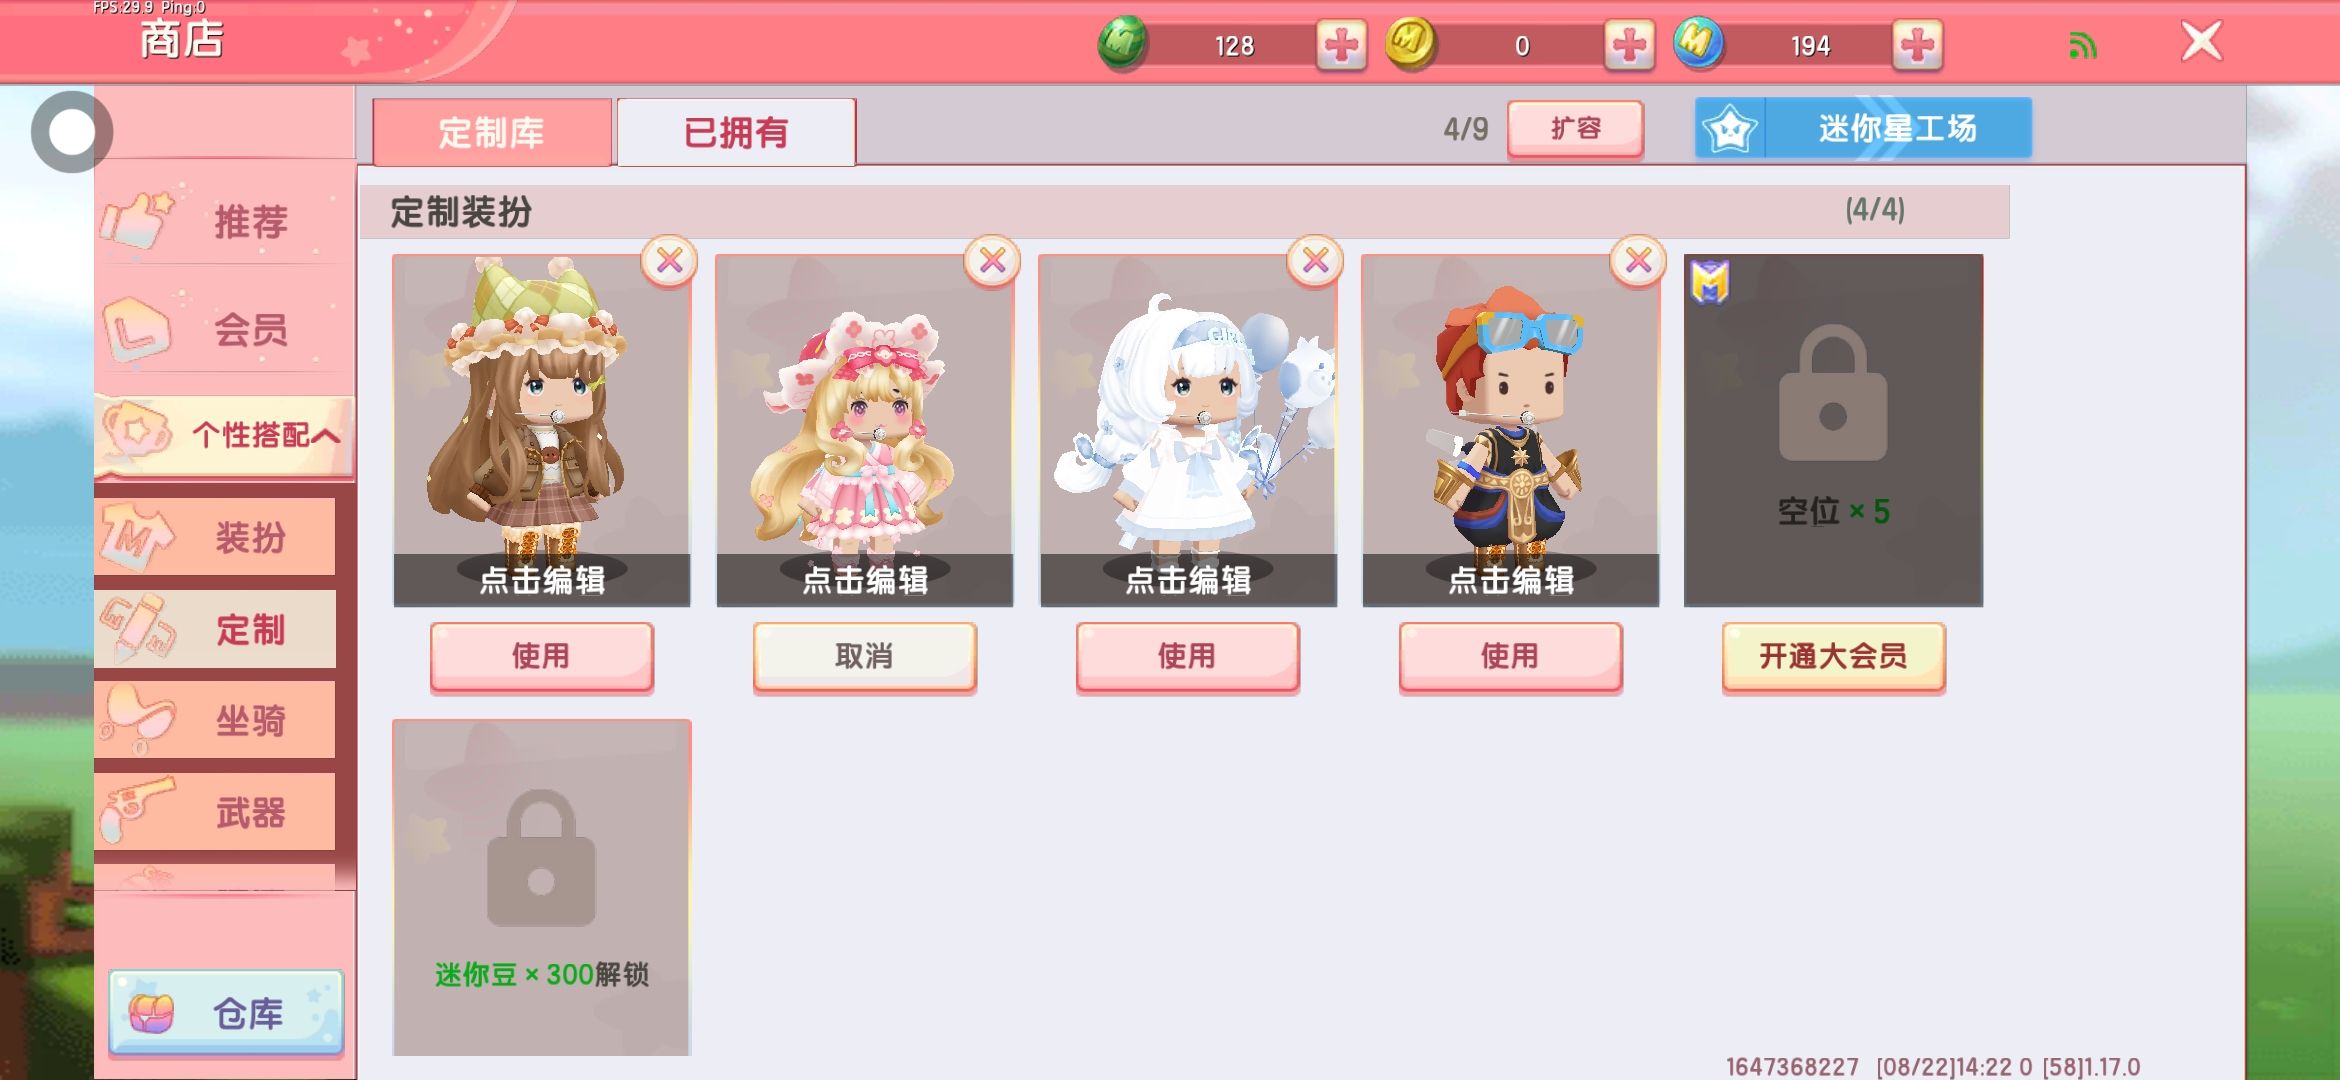Add more green mini beans with plus
The image size is (2340, 1080).
[x=1341, y=45]
